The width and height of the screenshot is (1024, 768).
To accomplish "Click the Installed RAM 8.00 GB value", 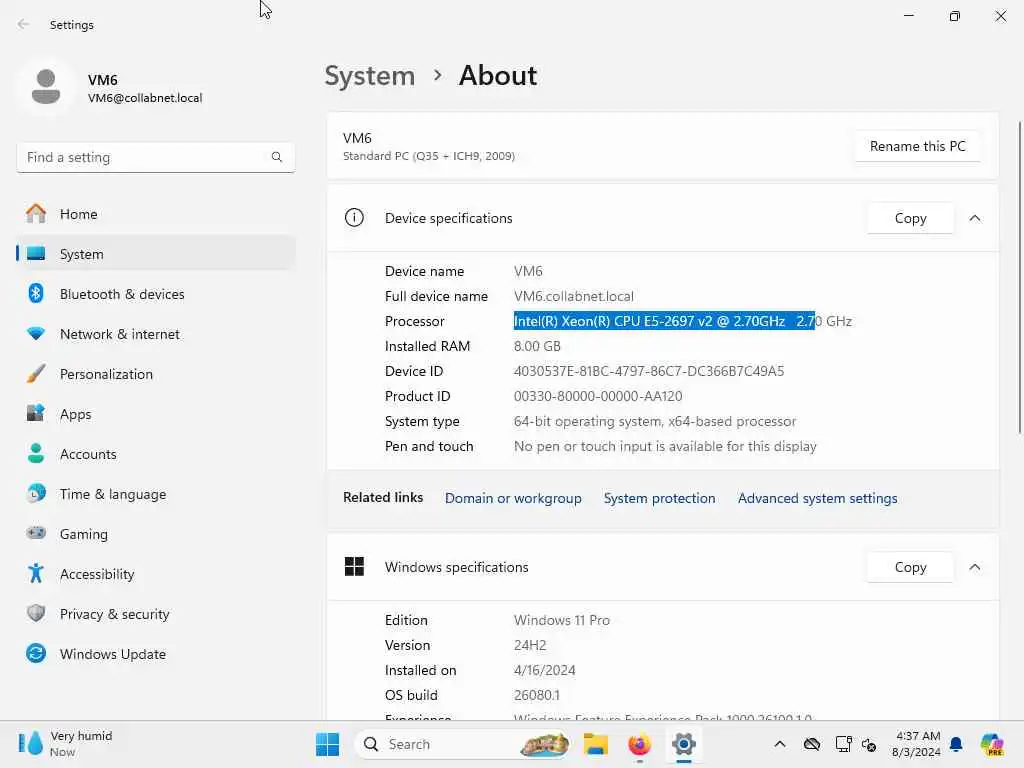I will pos(537,346).
